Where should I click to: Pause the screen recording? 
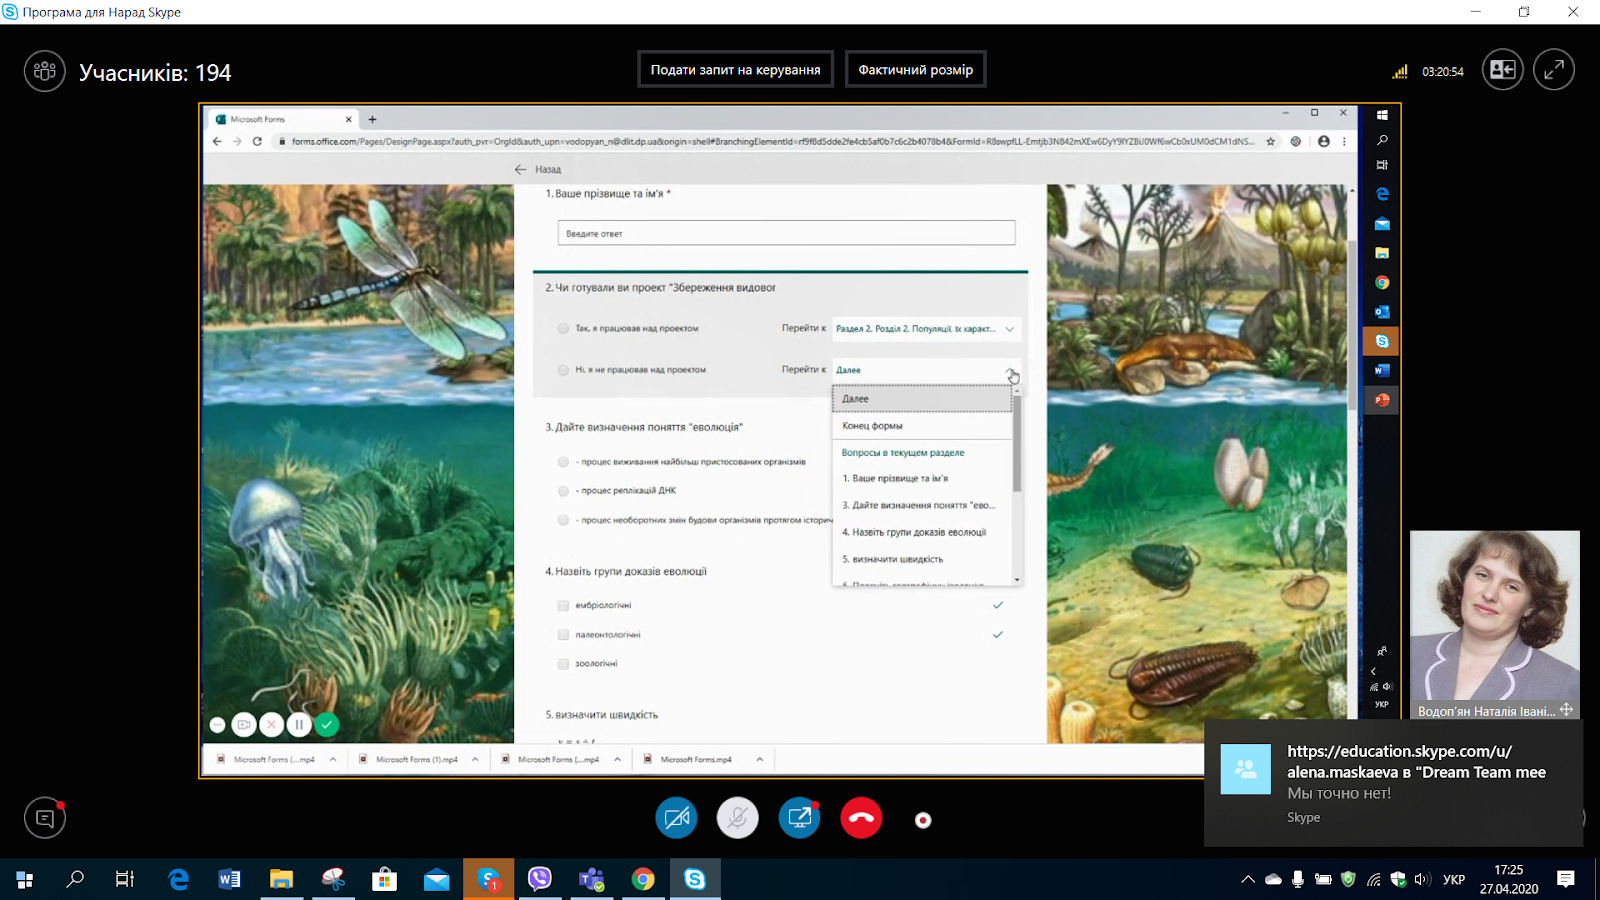298,725
